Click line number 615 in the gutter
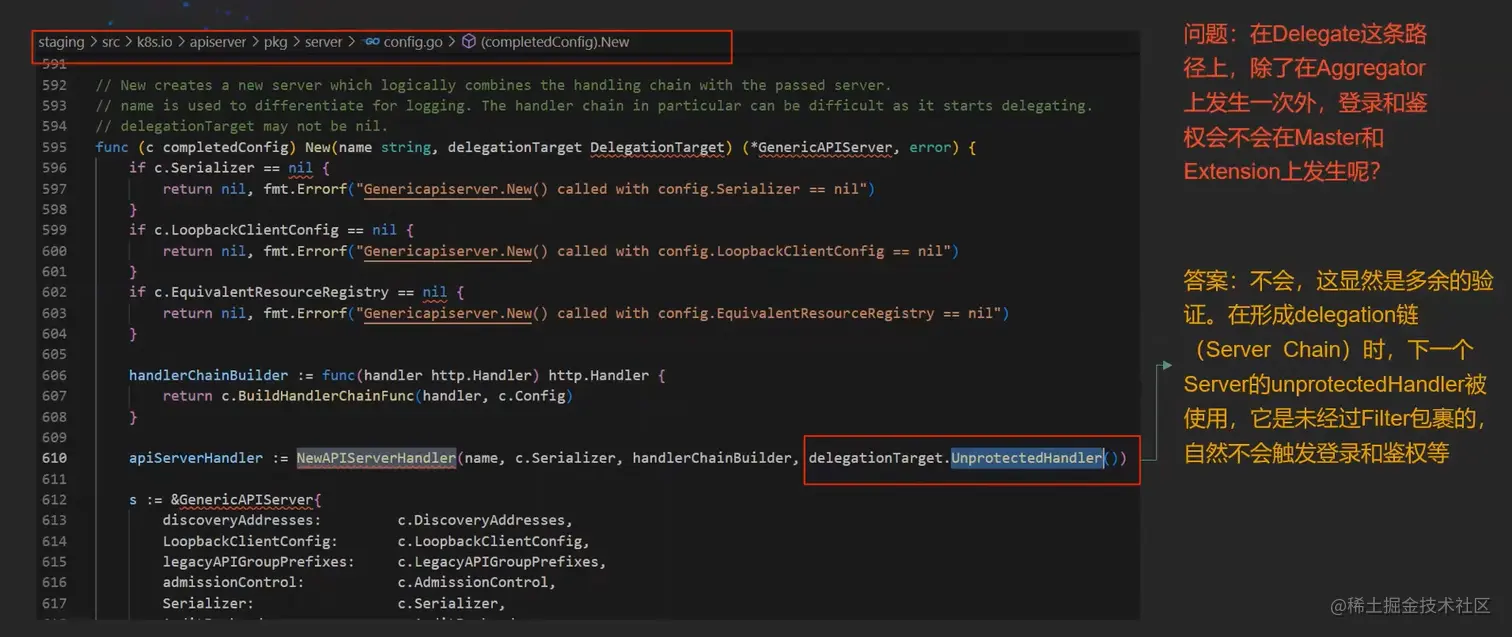 point(55,562)
